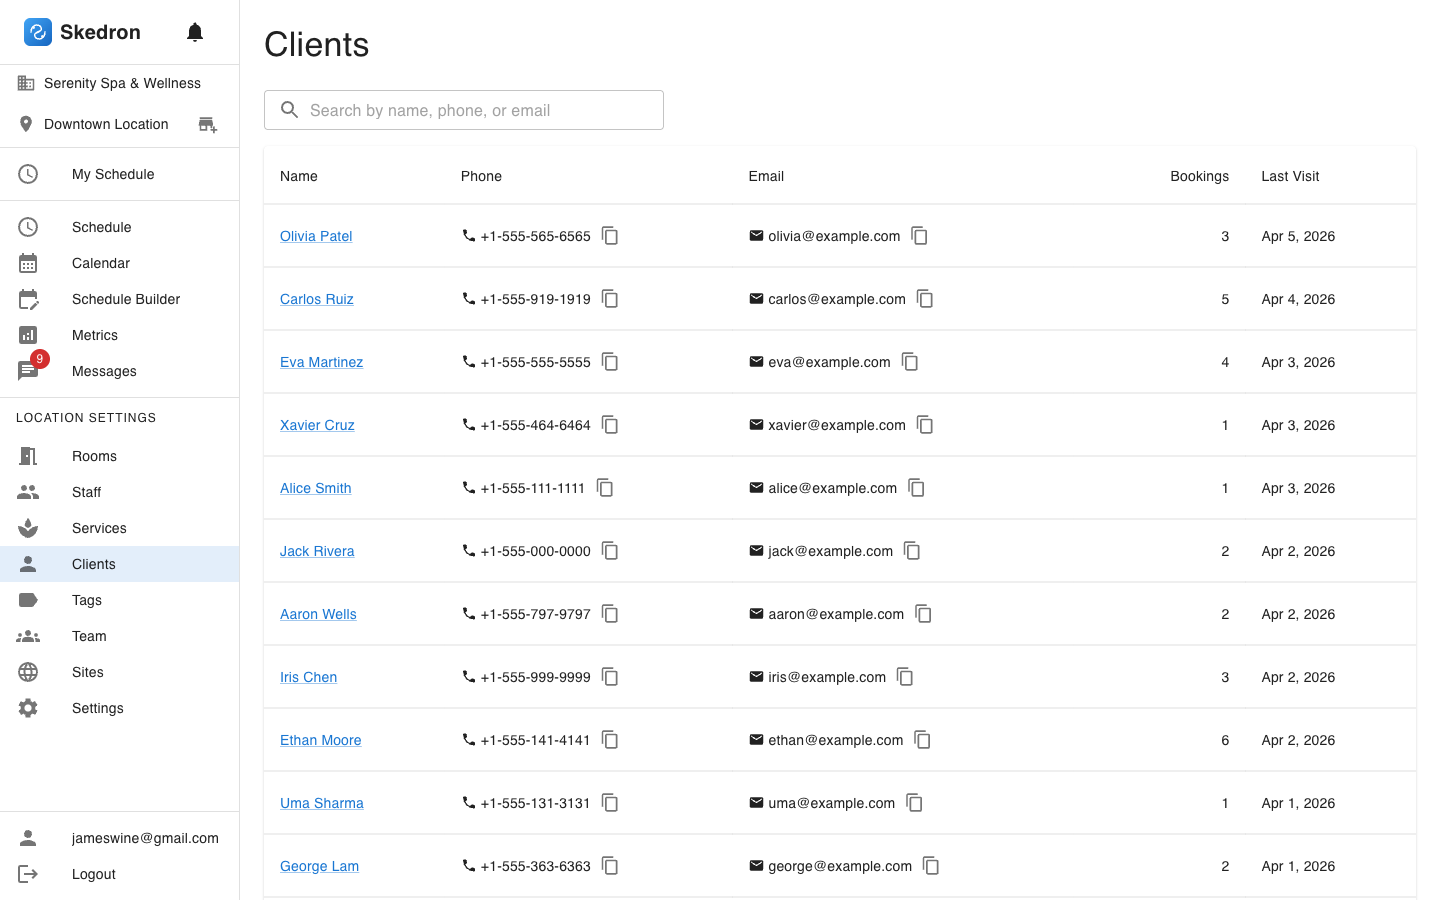Copy iris@example.com email address
The height and width of the screenshot is (900, 1440).
(905, 677)
